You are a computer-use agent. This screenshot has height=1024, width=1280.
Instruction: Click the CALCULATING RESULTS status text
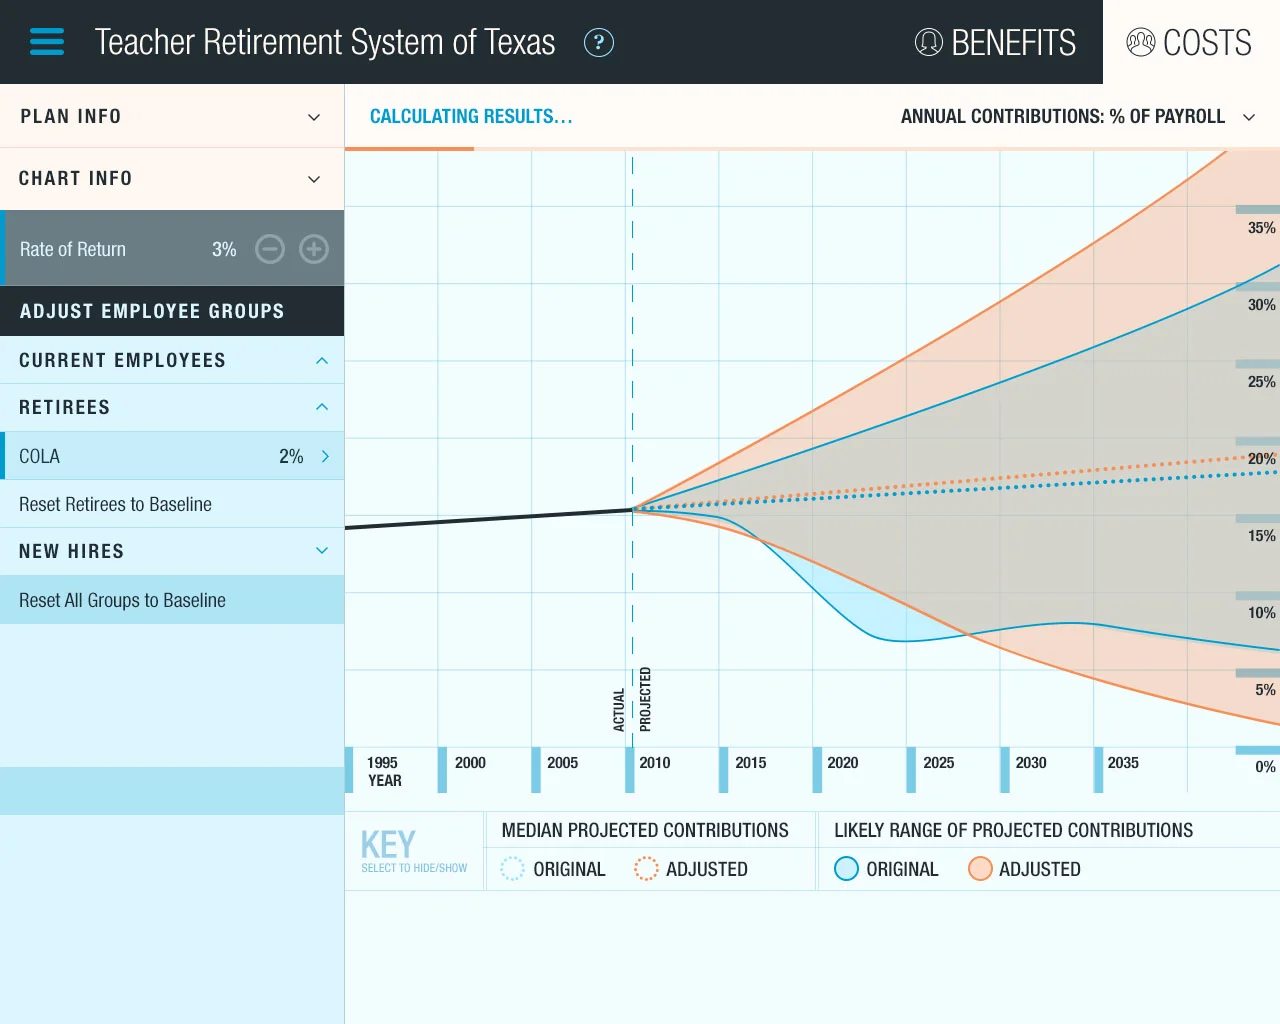pyautogui.click(x=471, y=116)
